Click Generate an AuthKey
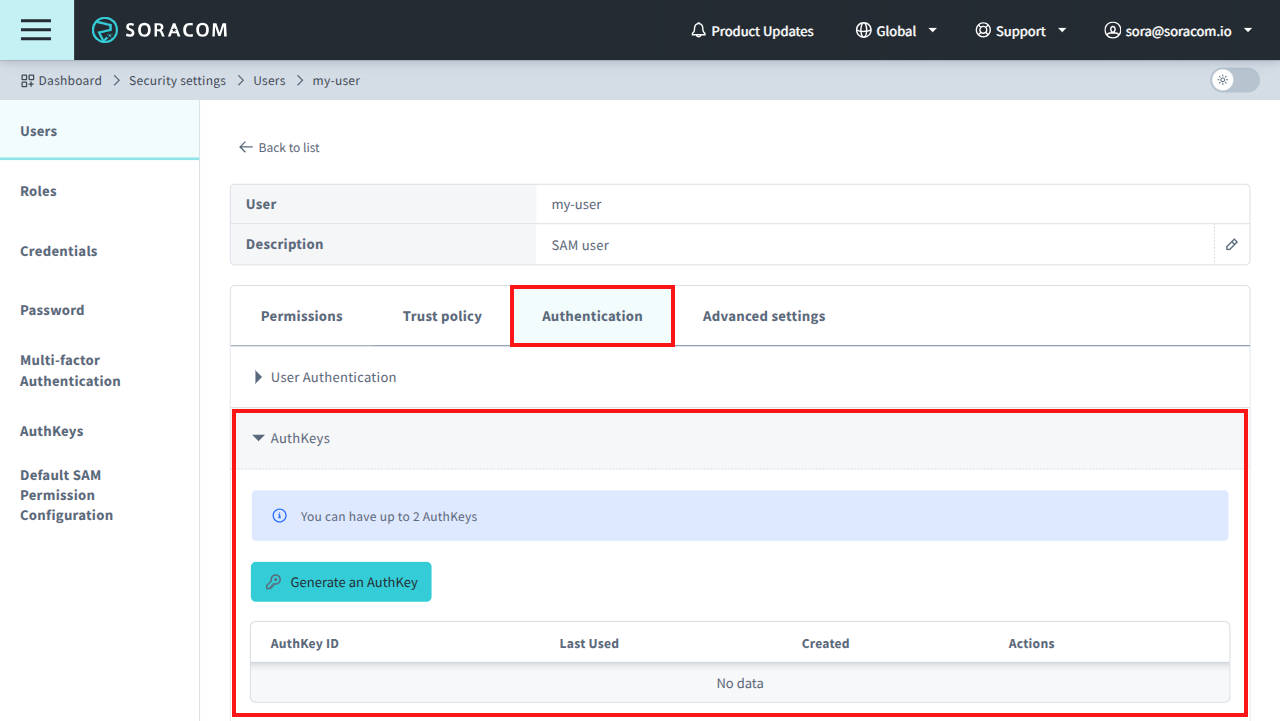The height and width of the screenshot is (721, 1280). 341,581
